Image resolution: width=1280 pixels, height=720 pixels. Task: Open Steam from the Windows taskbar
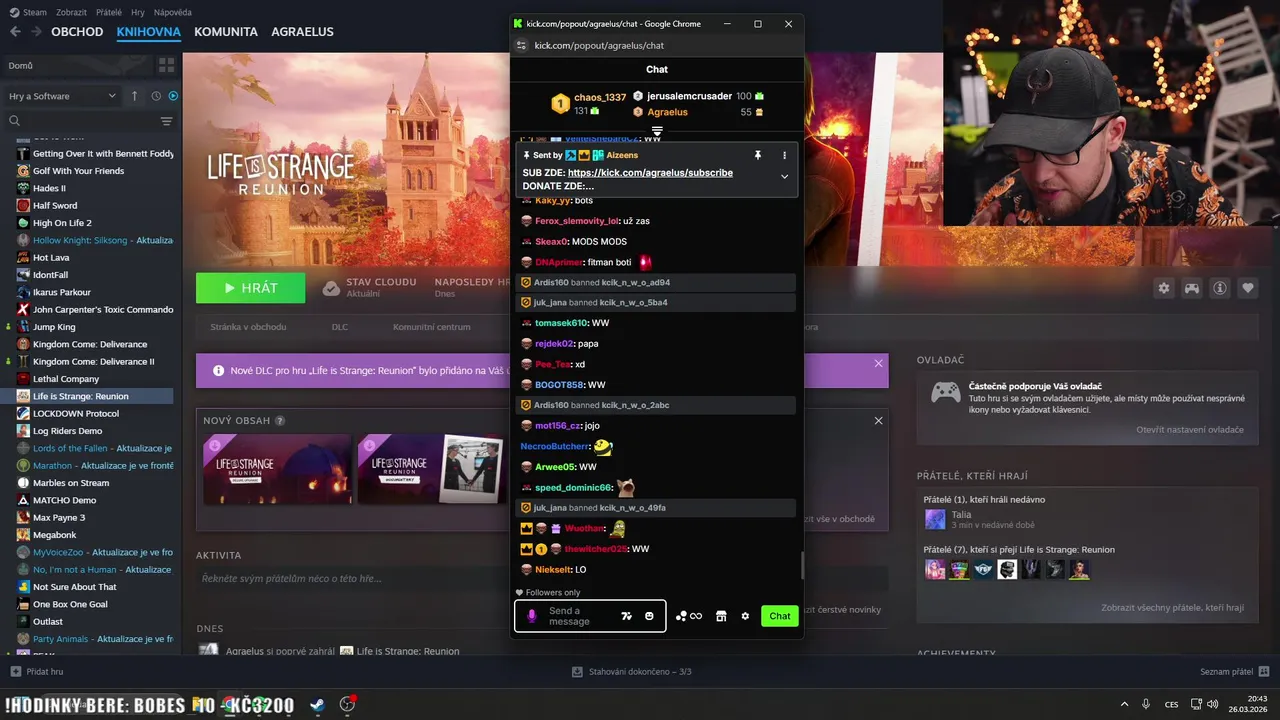tap(316, 704)
